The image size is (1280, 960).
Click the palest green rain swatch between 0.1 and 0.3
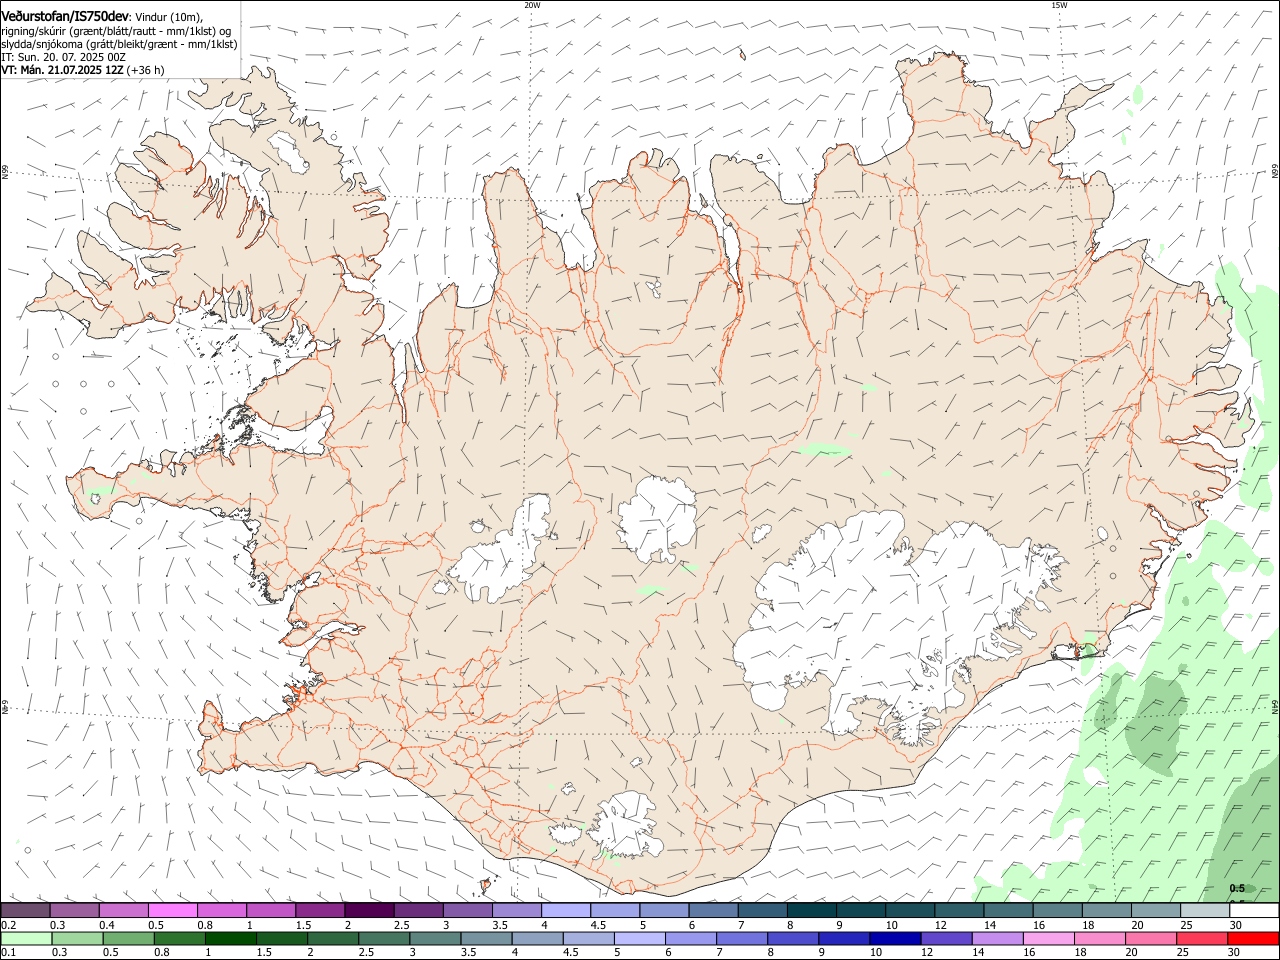tap(27, 939)
